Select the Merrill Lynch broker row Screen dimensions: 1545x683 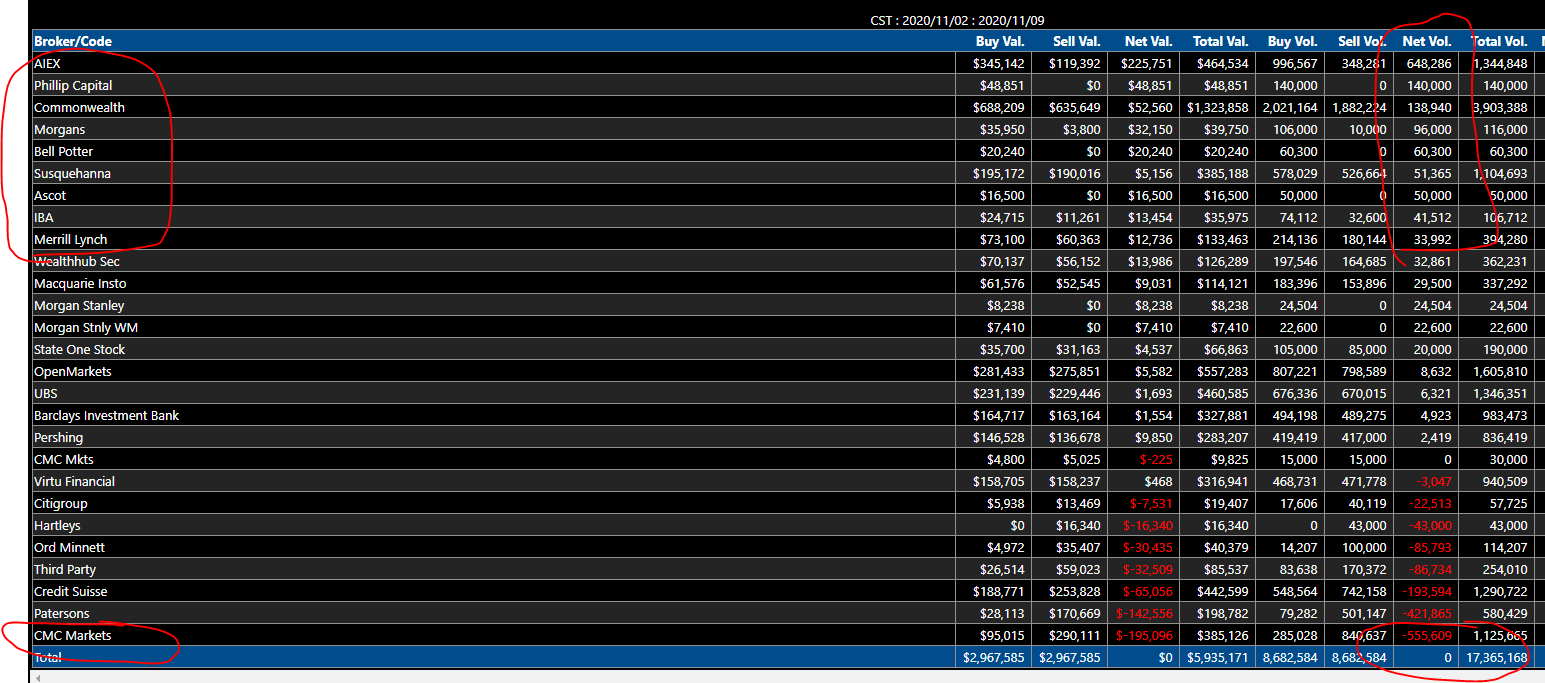click(x=787, y=239)
